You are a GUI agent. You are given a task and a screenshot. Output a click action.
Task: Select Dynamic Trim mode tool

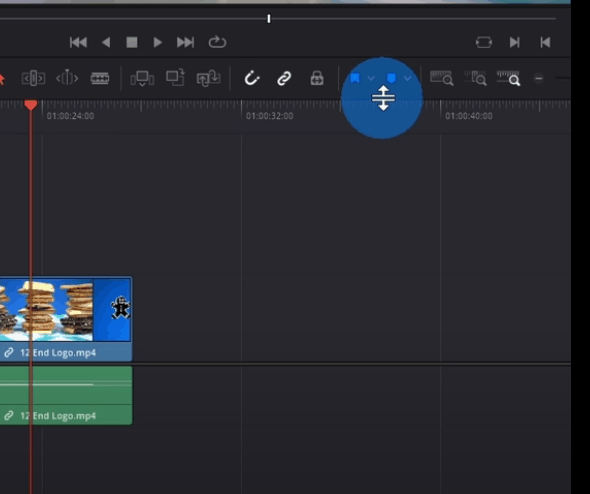pyautogui.click(x=67, y=78)
